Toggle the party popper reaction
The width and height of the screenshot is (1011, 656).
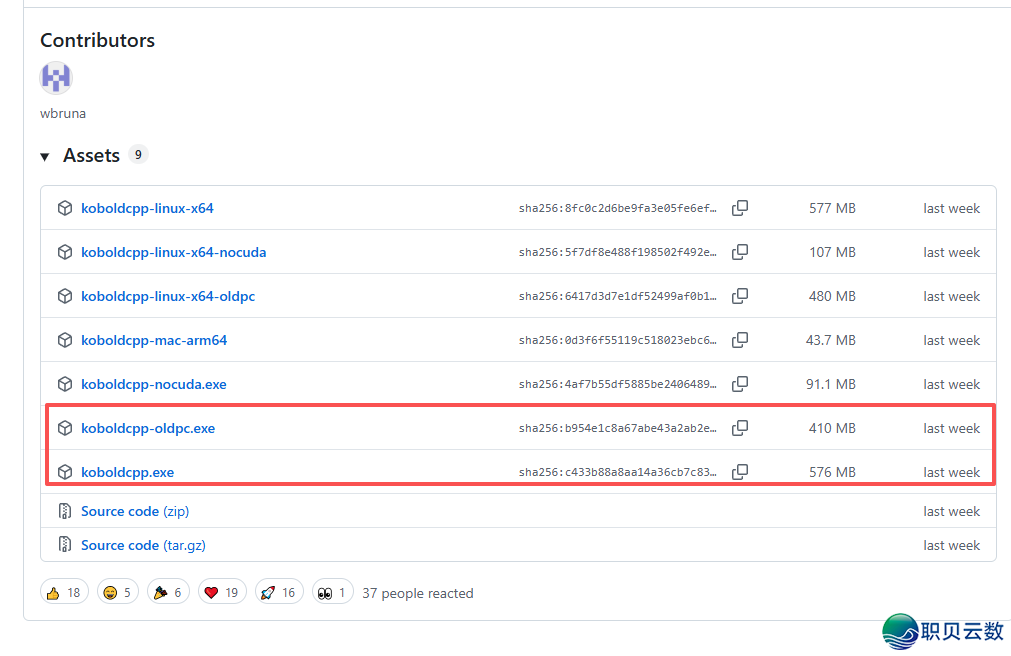tap(169, 593)
